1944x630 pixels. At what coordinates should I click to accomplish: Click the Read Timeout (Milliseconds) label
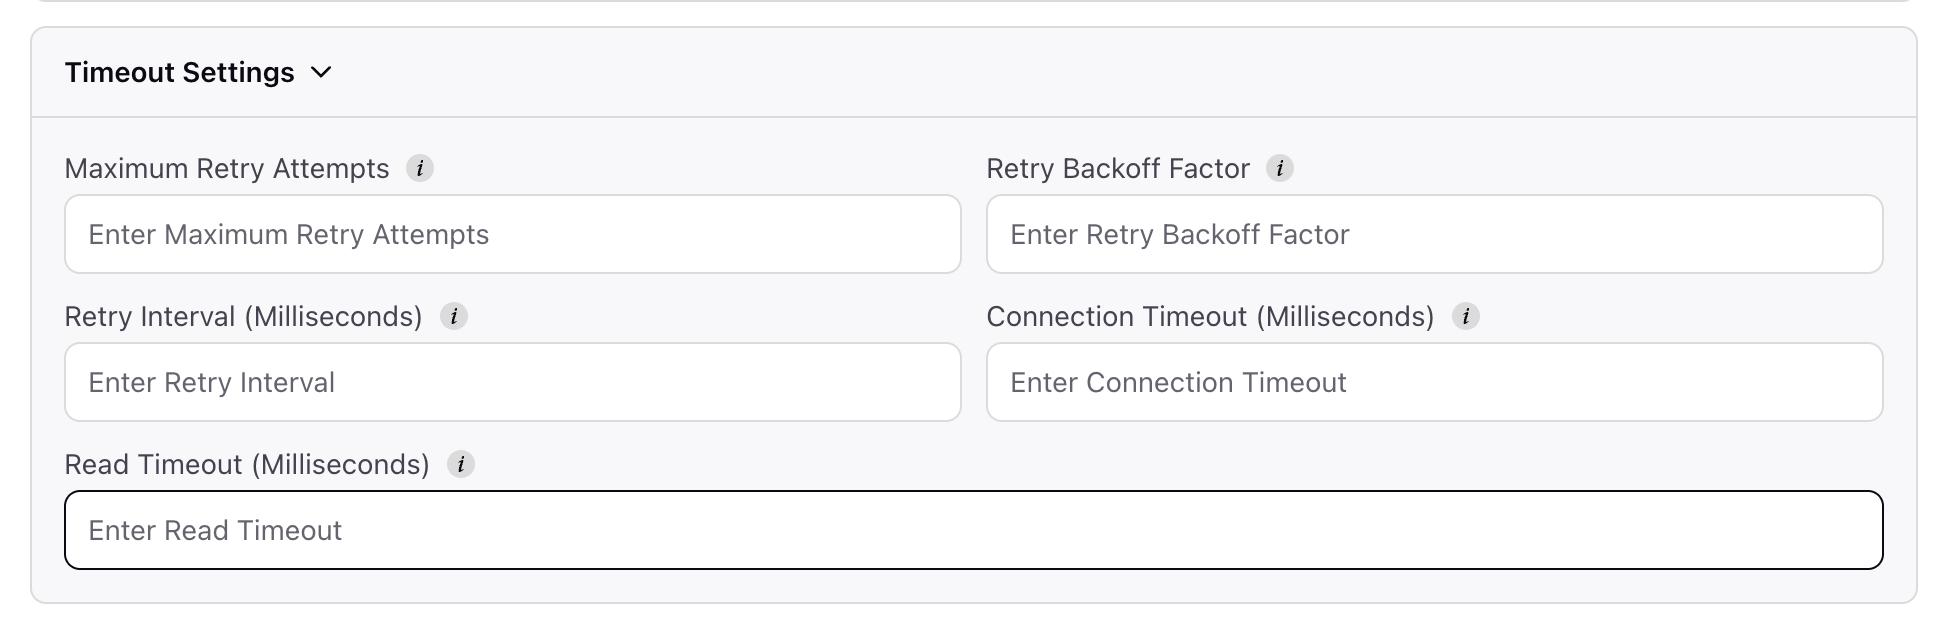click(247, 464)
